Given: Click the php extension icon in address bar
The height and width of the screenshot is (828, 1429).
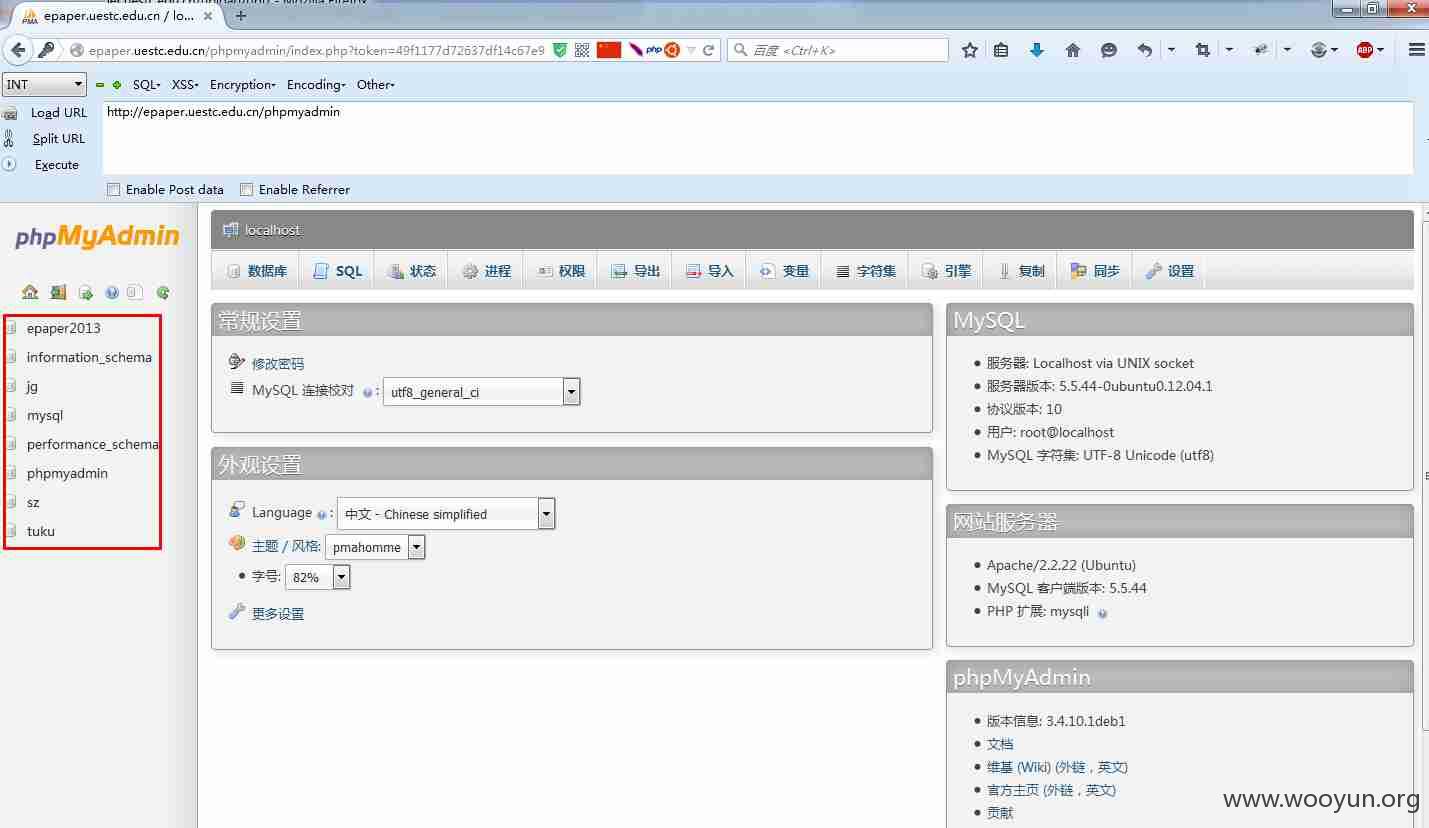Looking at the screenshot, I should pos(654,50).
